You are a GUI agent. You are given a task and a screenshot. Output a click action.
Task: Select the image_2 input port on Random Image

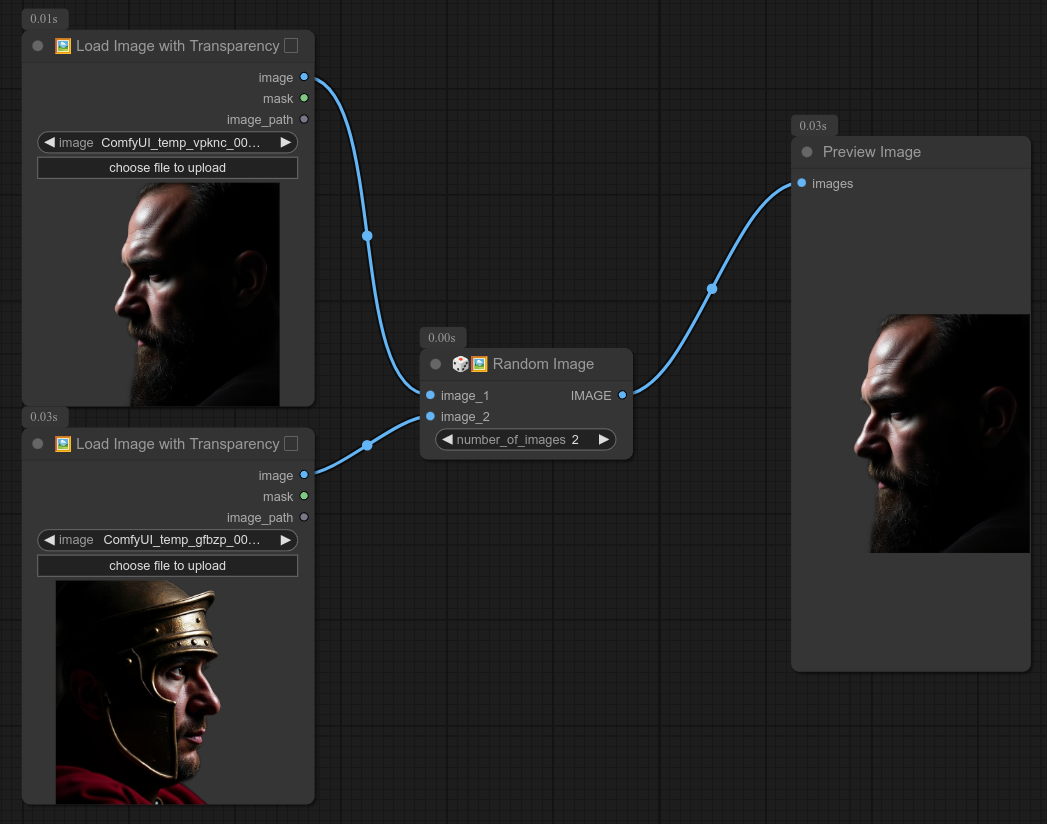(x=430, y=416)
